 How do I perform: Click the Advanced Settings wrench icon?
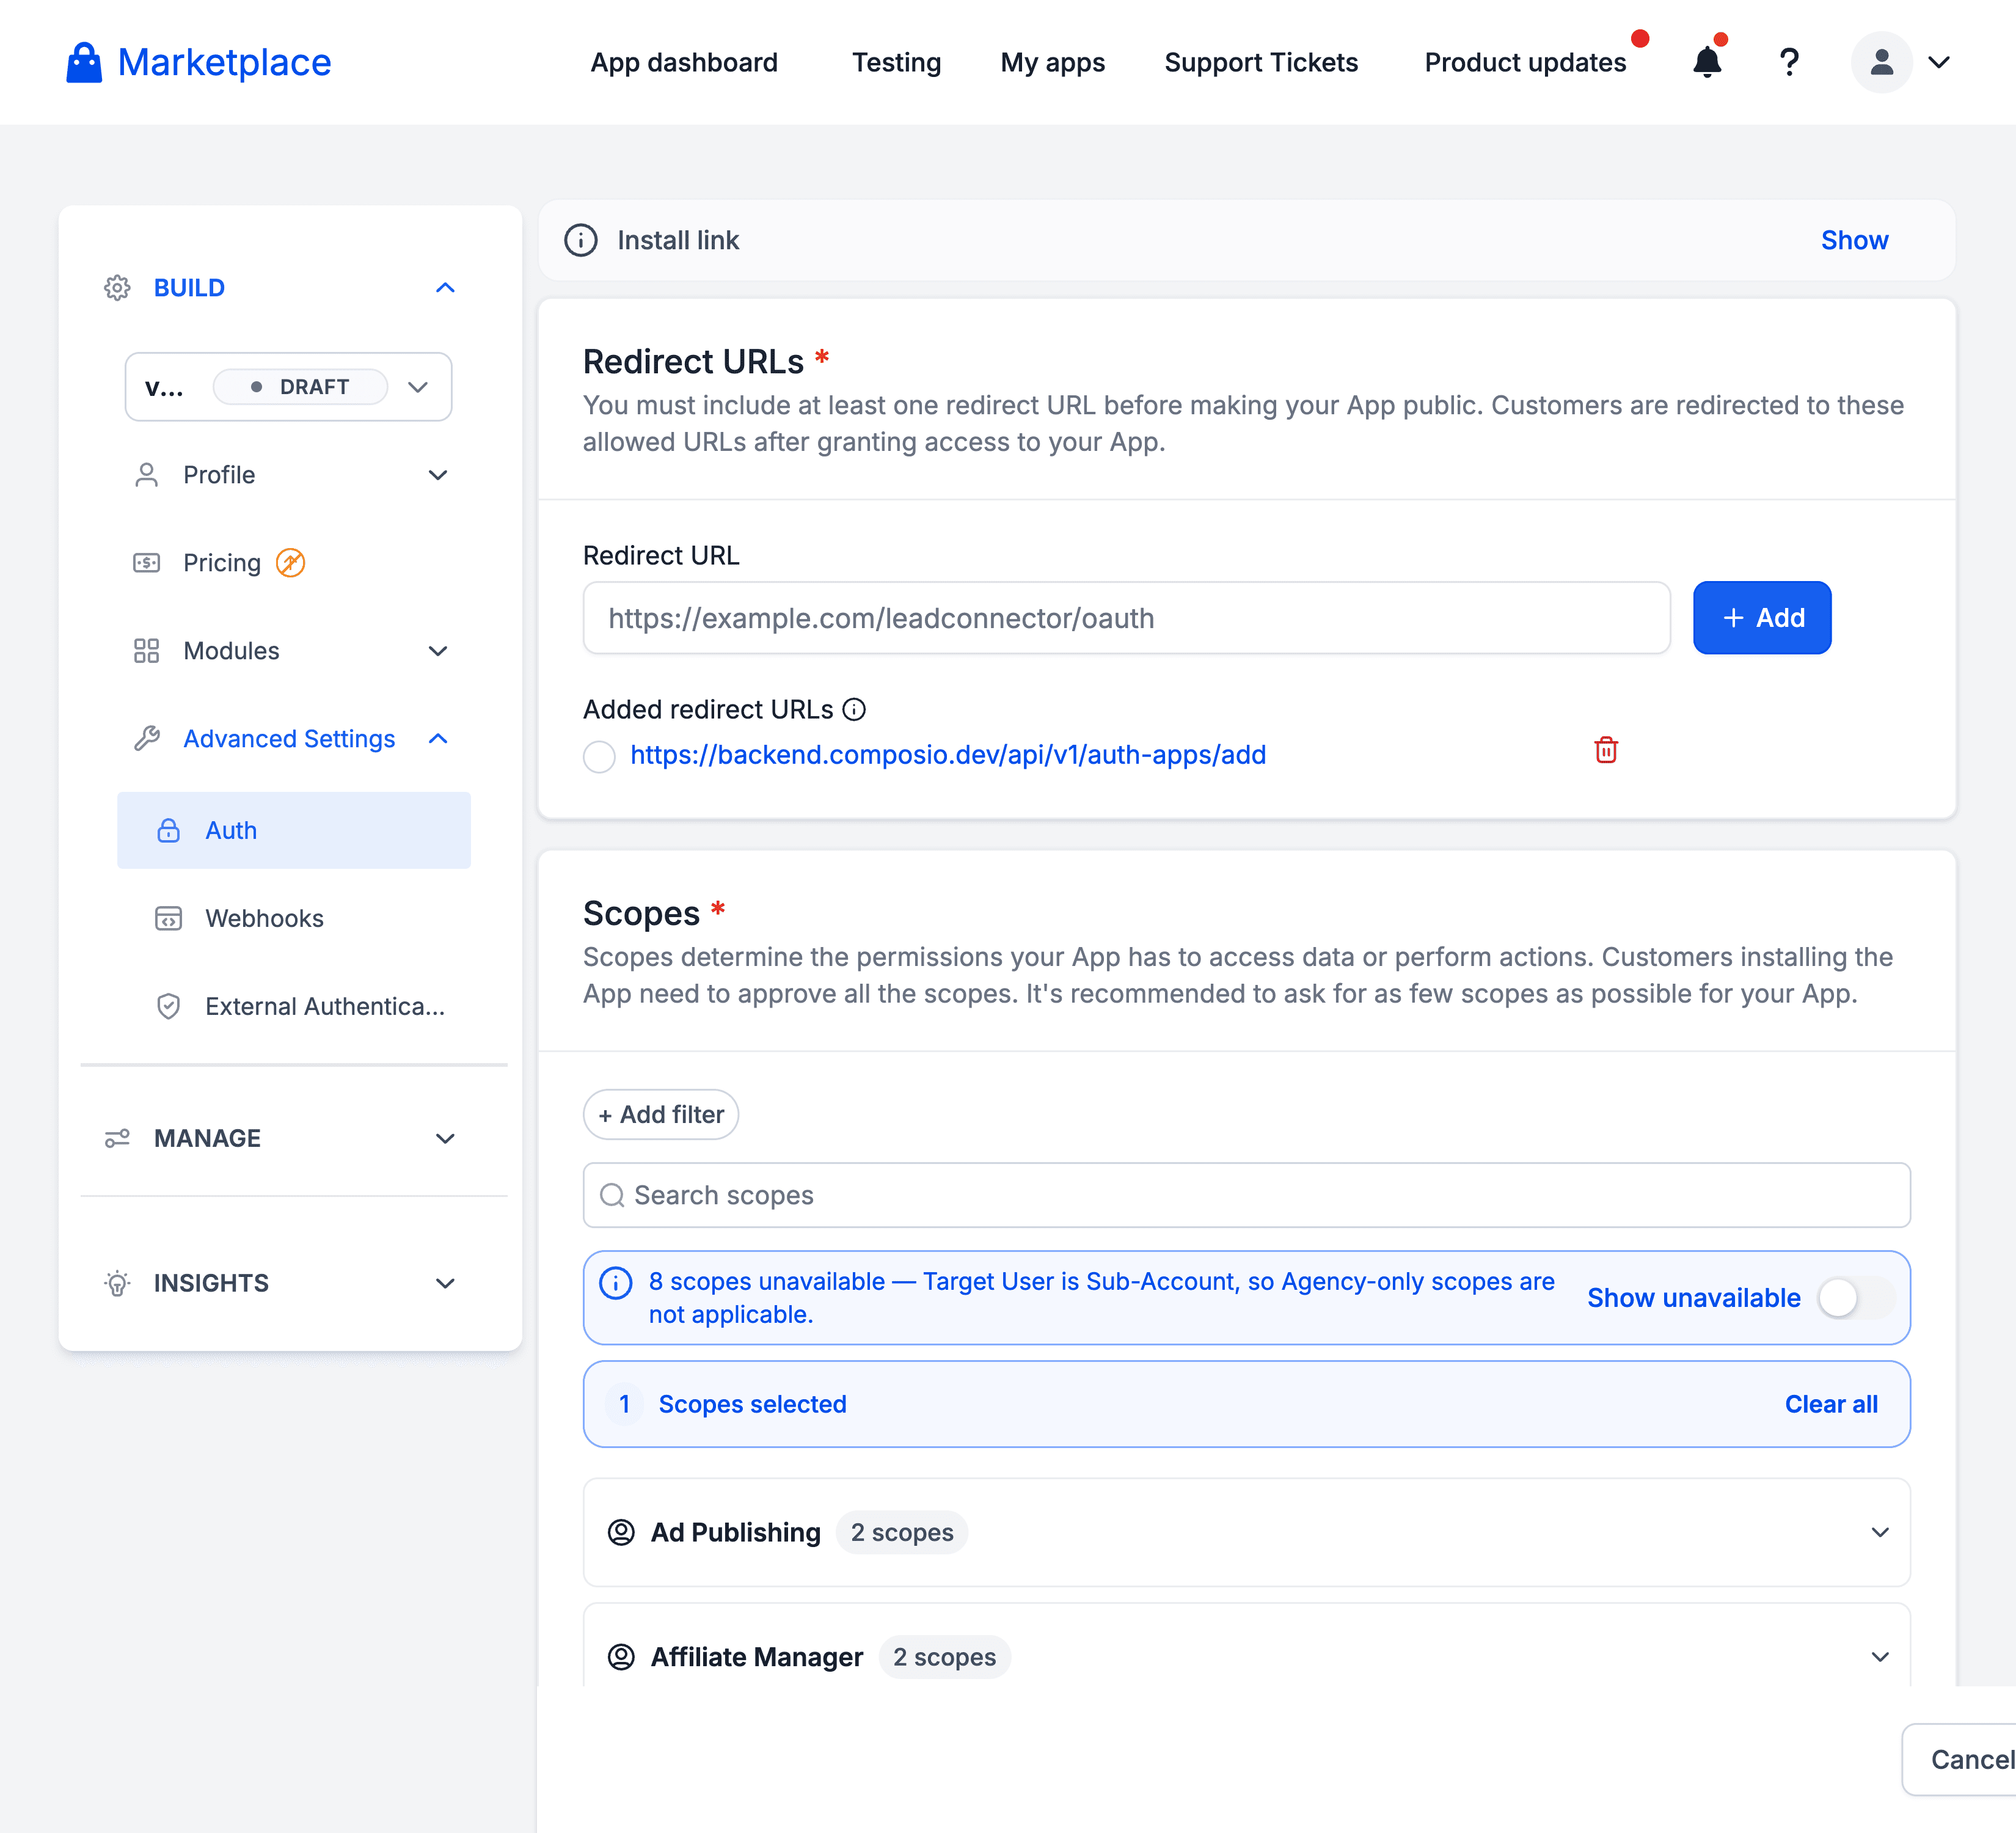pyautogui.click(x=147, y=739)
